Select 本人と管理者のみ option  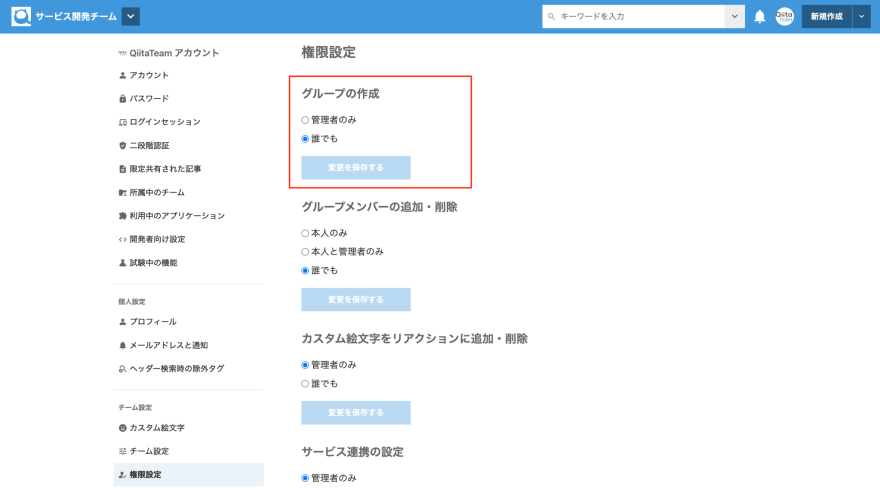[305, 252]
